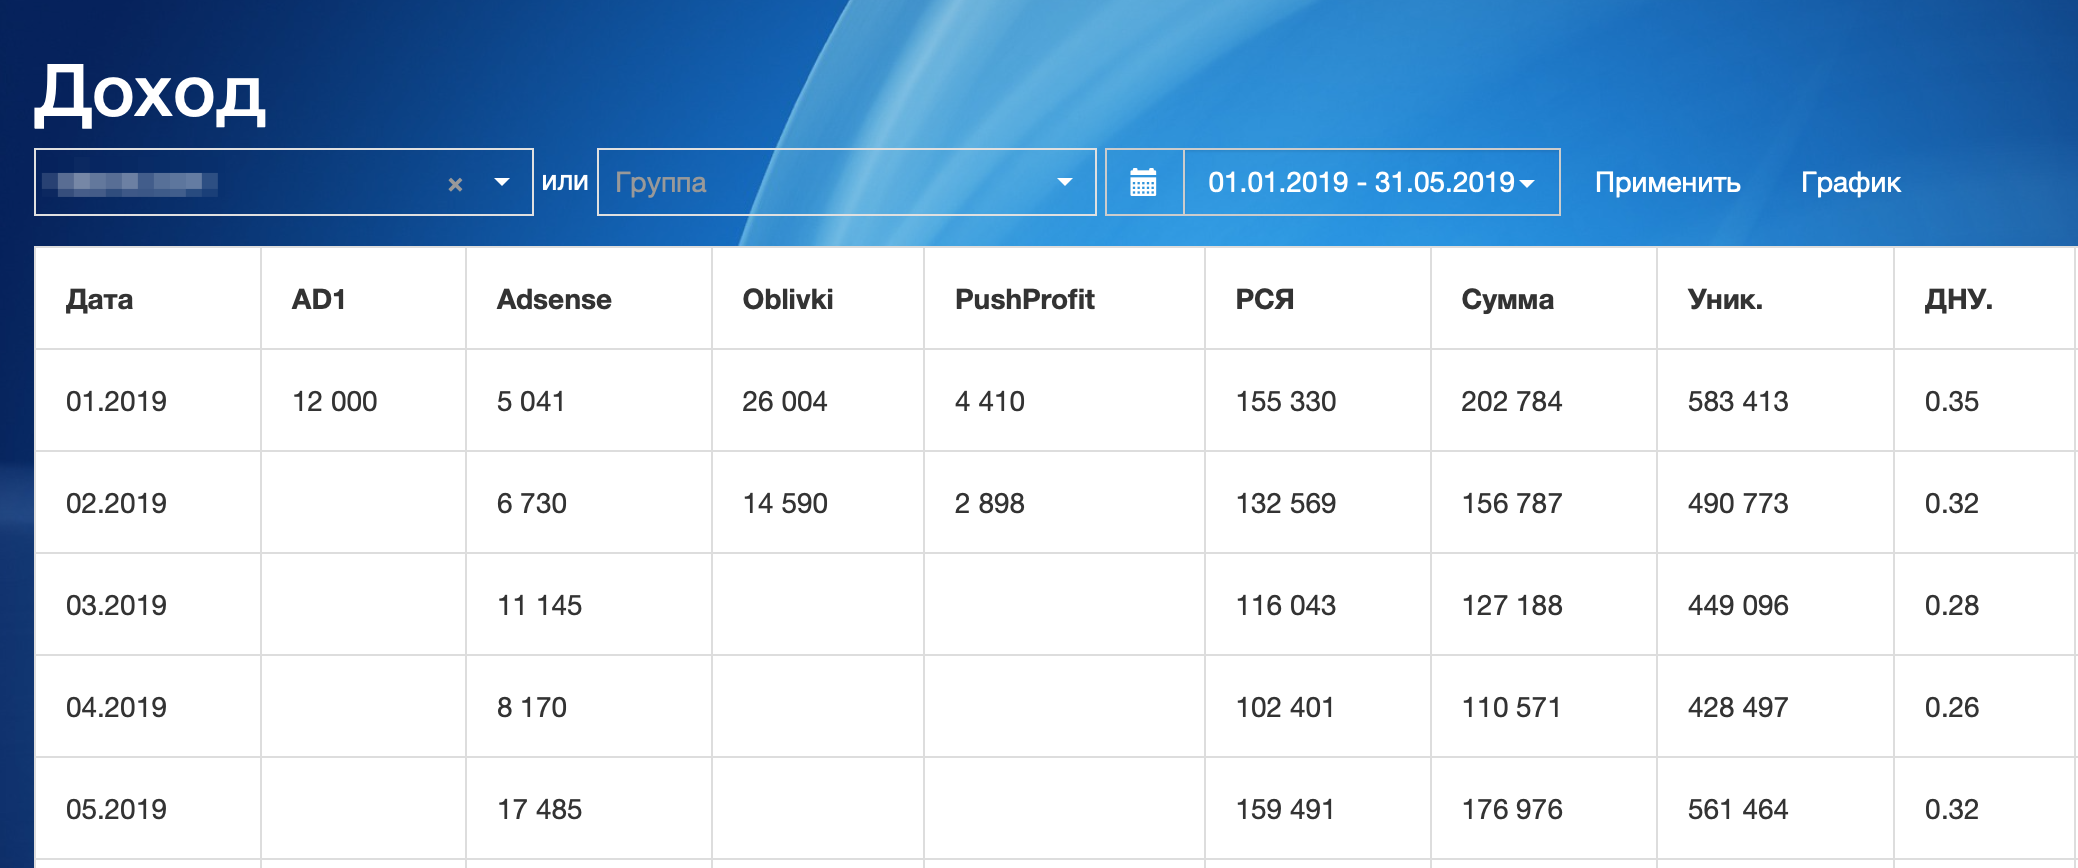Click the Дата column header

[99, 299]
